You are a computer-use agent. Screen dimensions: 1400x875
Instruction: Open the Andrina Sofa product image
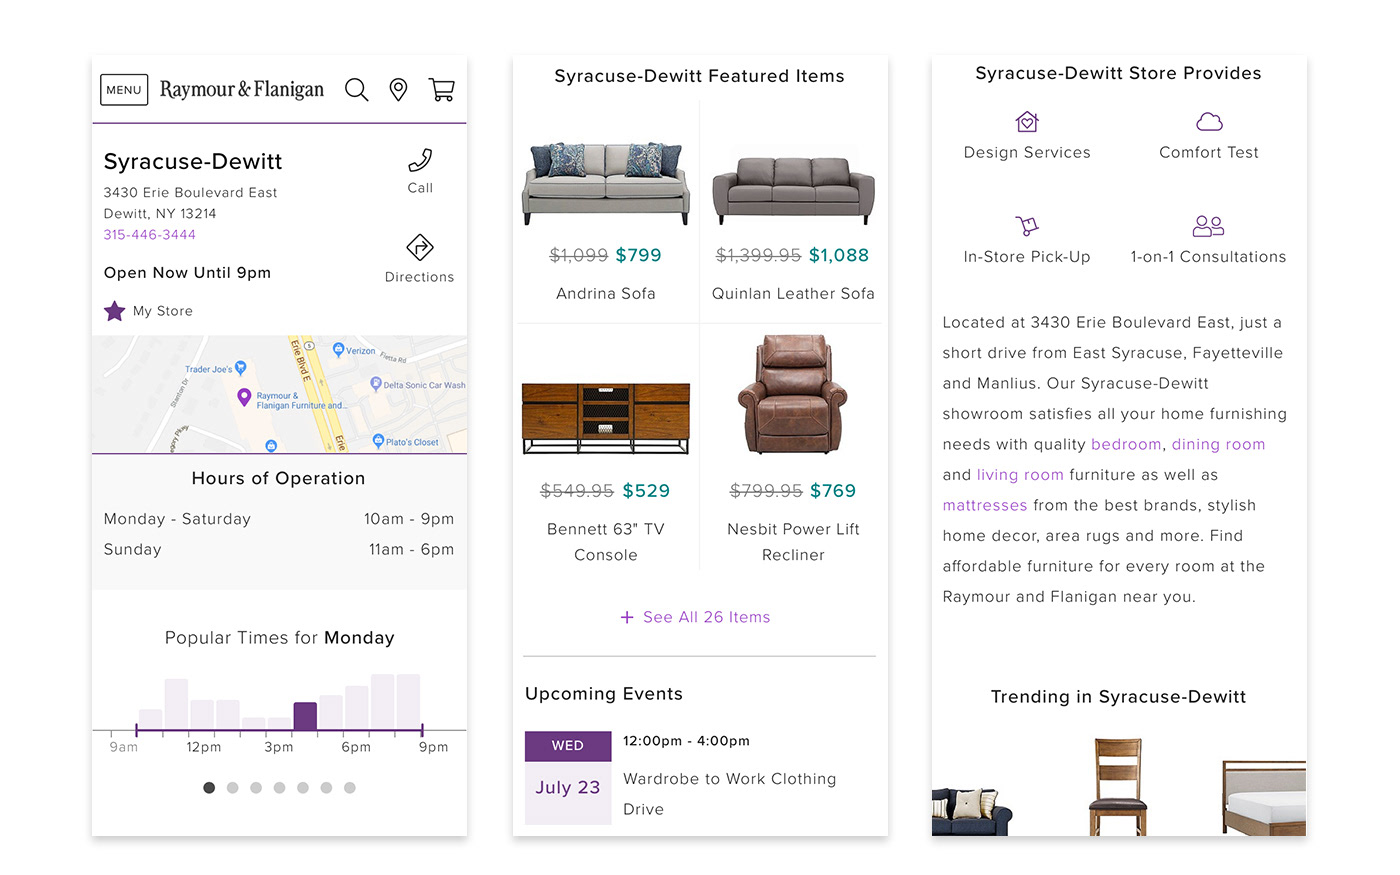coord(606,183)
